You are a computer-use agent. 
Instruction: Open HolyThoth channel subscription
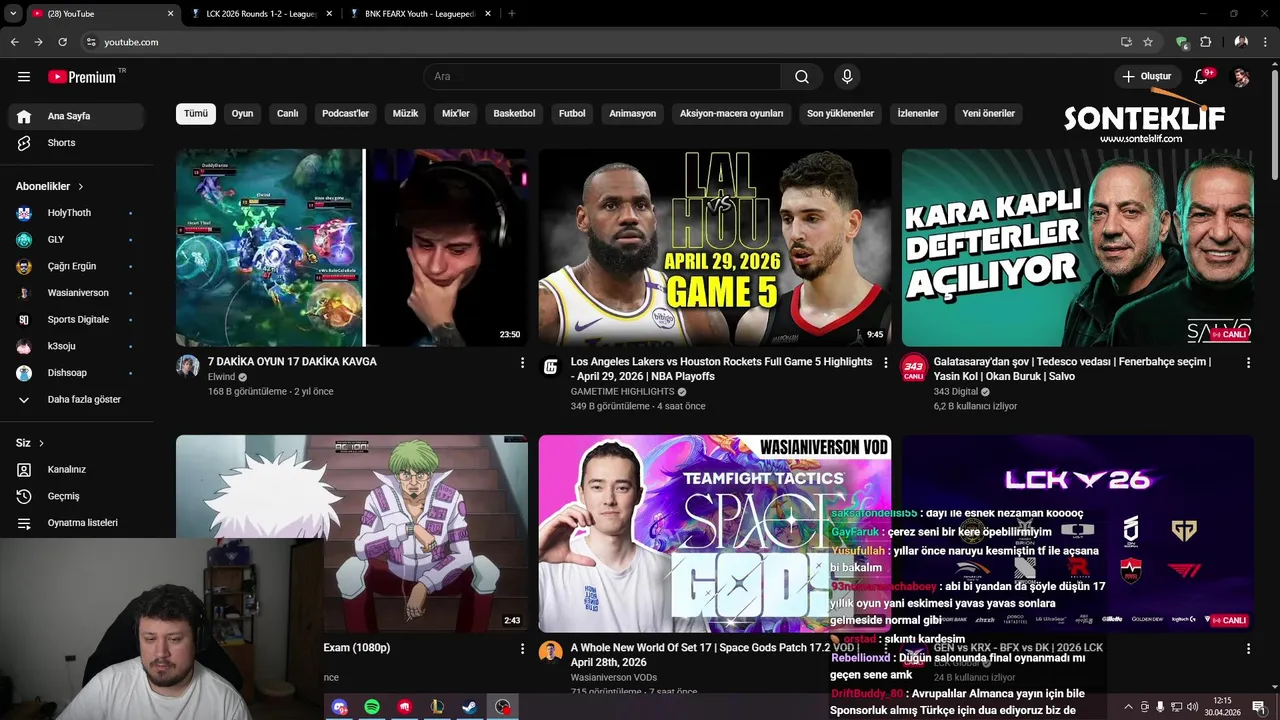[77, 213]
